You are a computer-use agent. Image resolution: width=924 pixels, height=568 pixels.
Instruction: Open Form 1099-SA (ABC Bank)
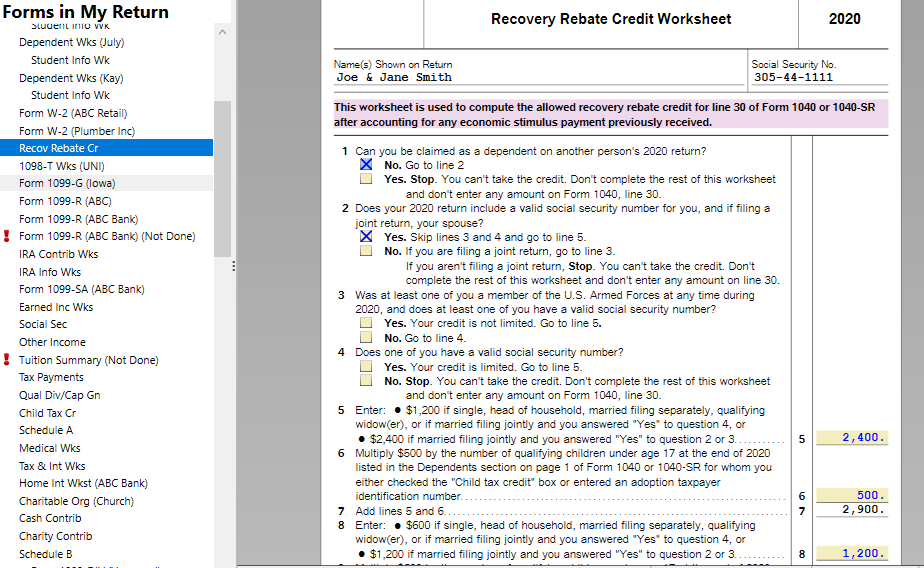pos(81,289)
